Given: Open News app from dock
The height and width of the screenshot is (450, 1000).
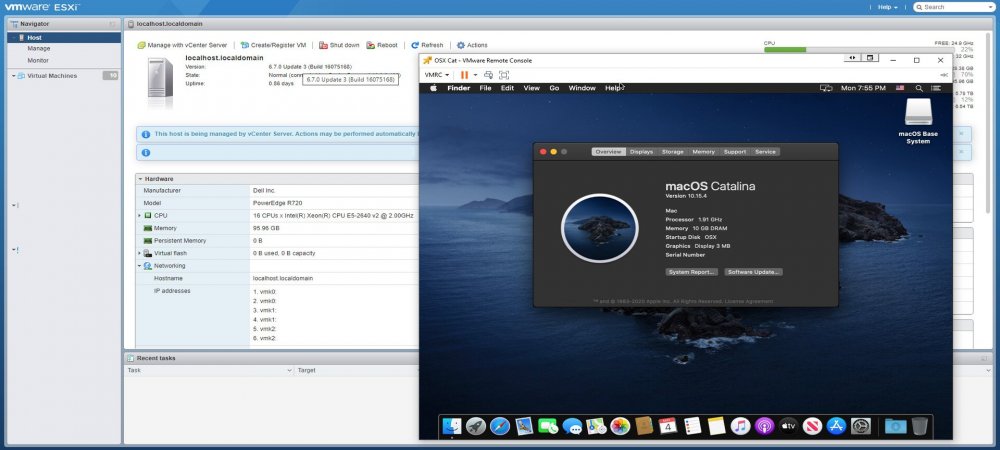Looking at the screenshot, I should click(812, 426).
